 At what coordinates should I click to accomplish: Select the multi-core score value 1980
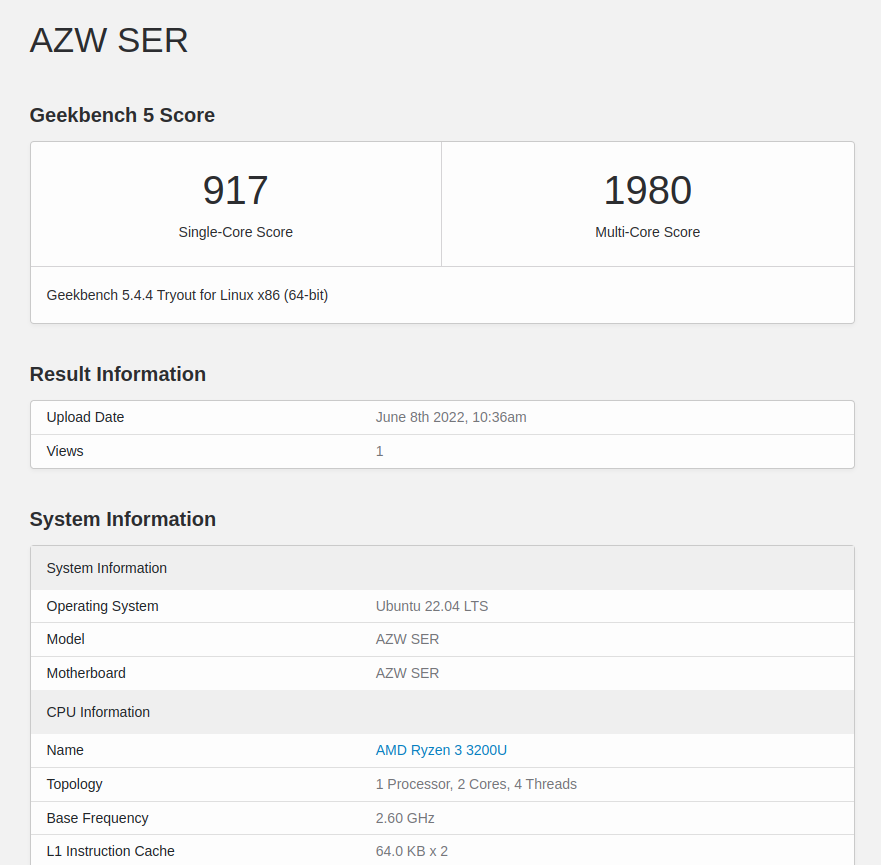[x=647, y=190]
